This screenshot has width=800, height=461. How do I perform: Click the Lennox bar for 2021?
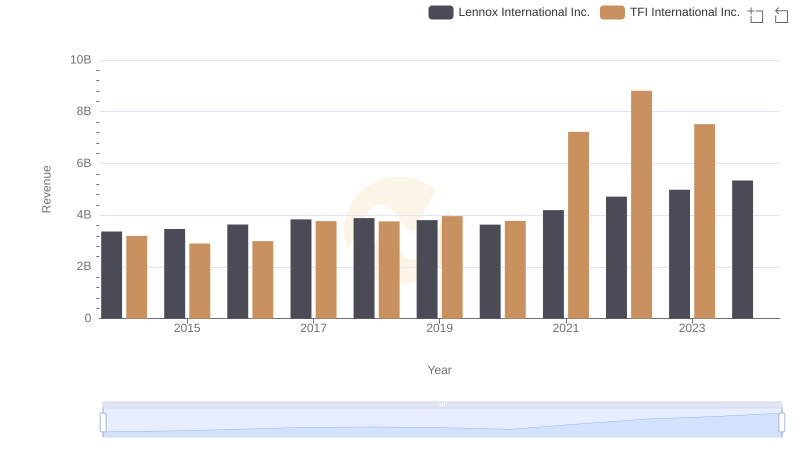pyautogui.click(x=553, y=264)
